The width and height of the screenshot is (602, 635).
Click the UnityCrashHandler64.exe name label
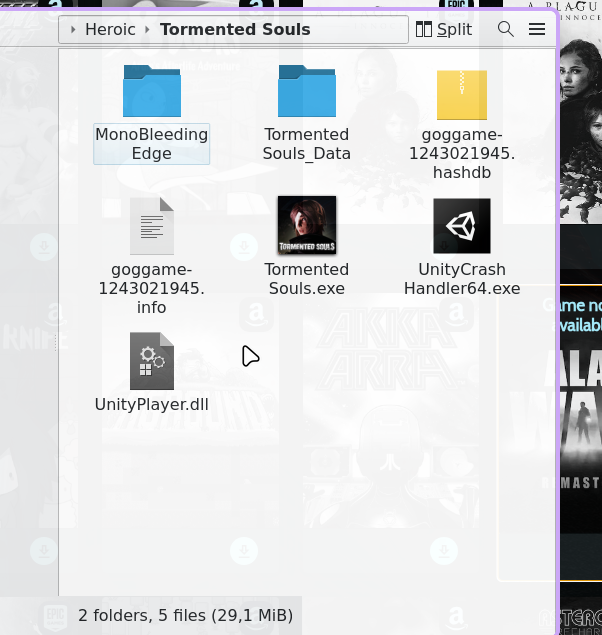[x=462, y=279]
